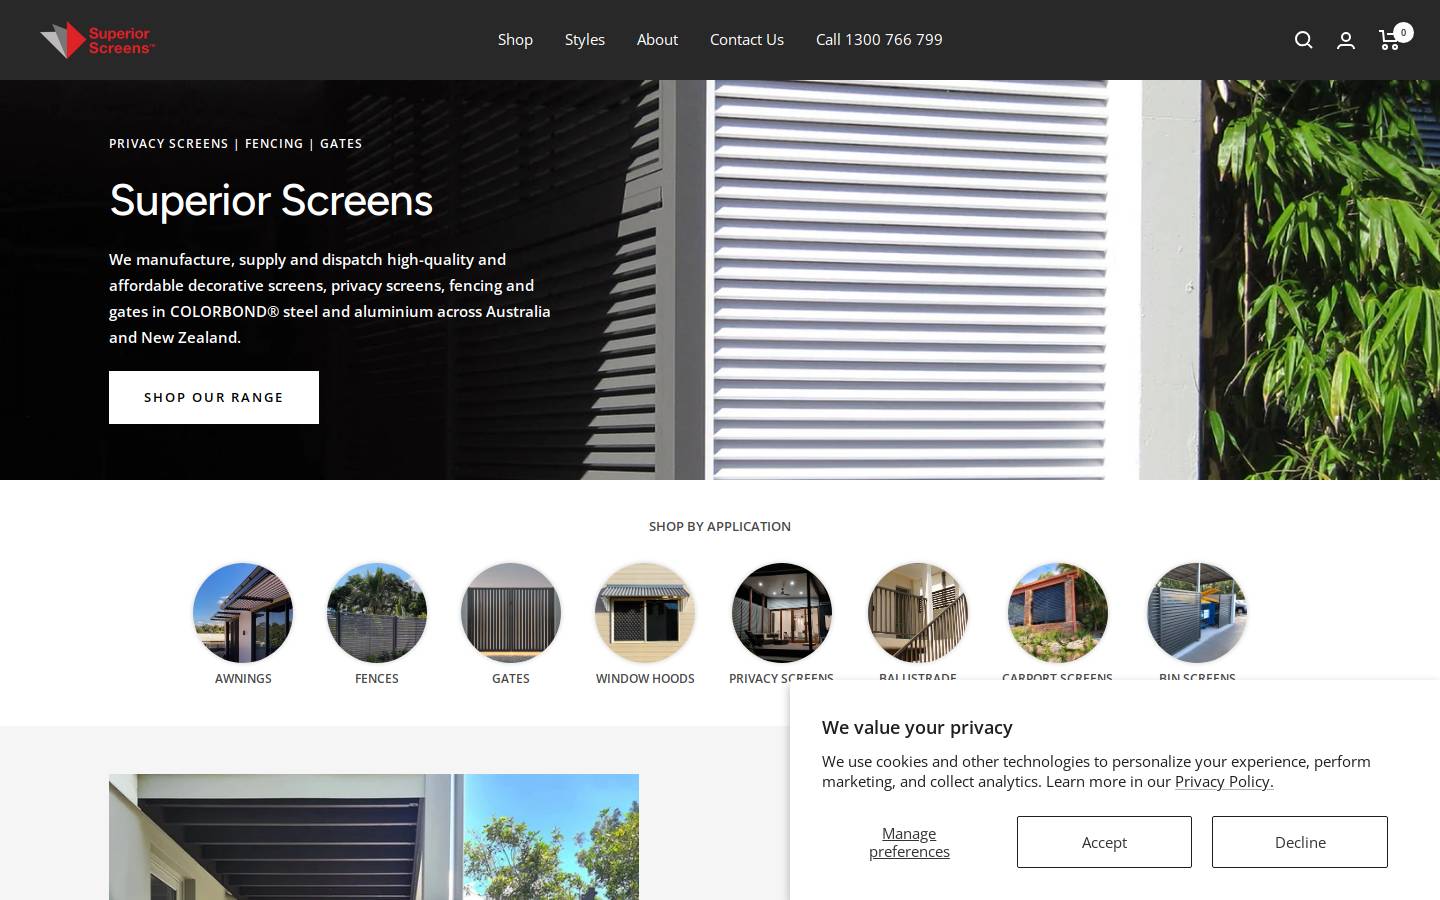Open the search icon in header
1440x900 pixels.
[1303, 40]
